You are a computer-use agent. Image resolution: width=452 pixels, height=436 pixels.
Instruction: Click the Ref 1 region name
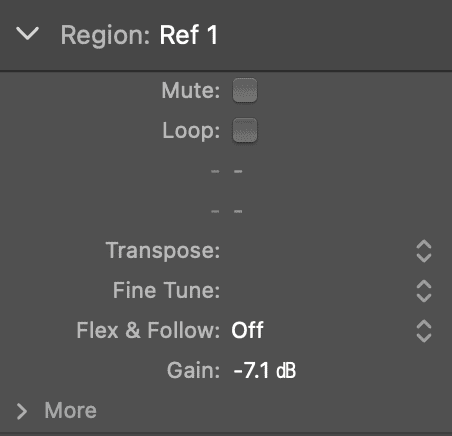tap(189, 35)
